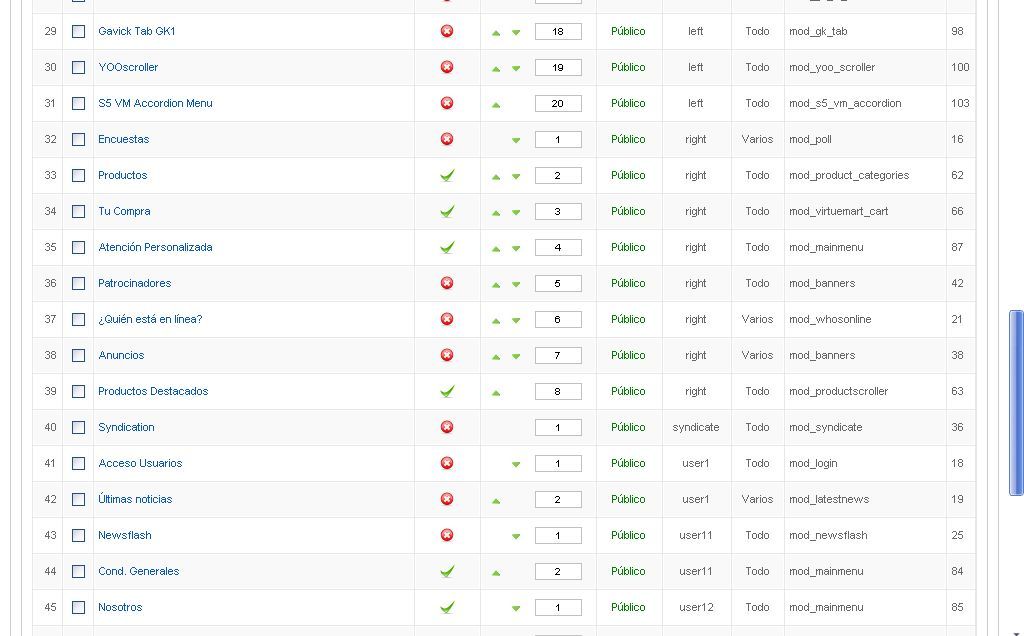Move Encuestas module down one position
Screen dimensions: 1024x636
click(516, 140)
